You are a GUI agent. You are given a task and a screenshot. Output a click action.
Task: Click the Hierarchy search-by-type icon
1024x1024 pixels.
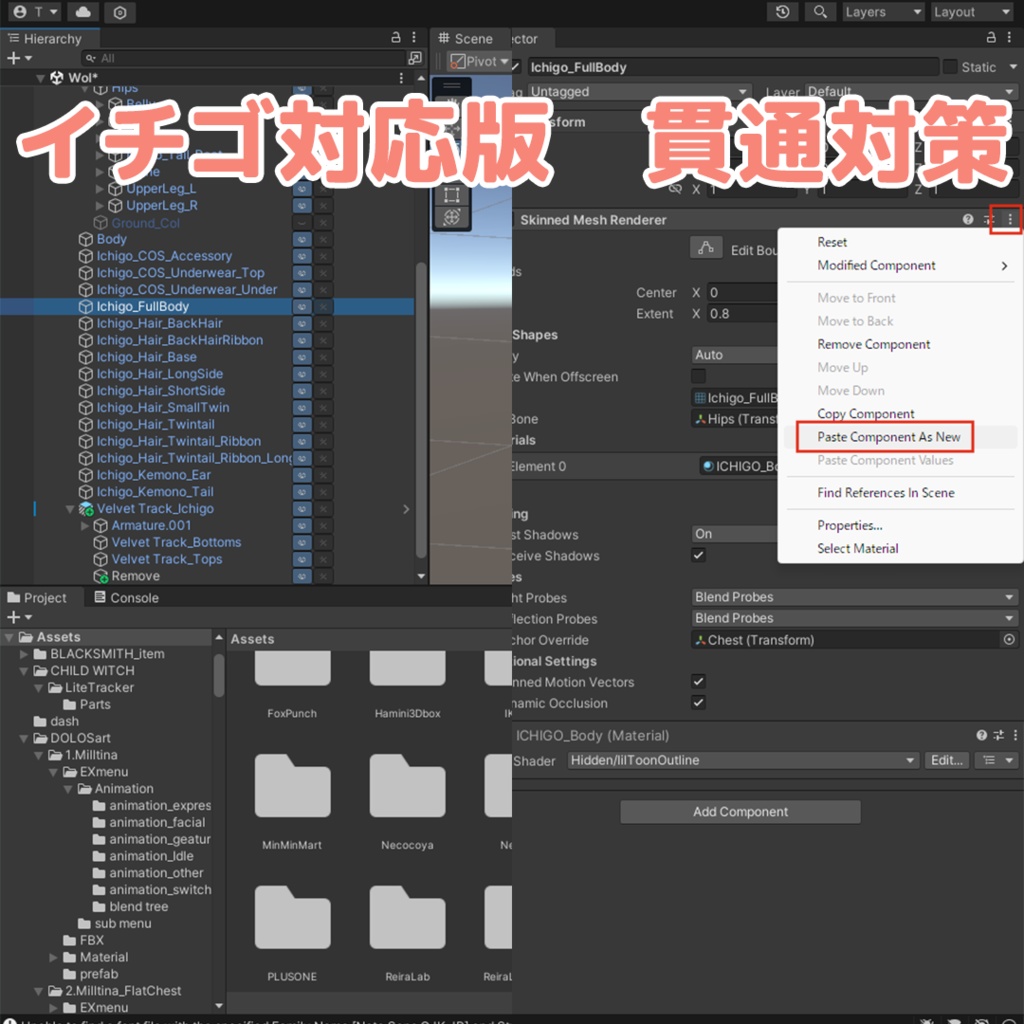415,58
